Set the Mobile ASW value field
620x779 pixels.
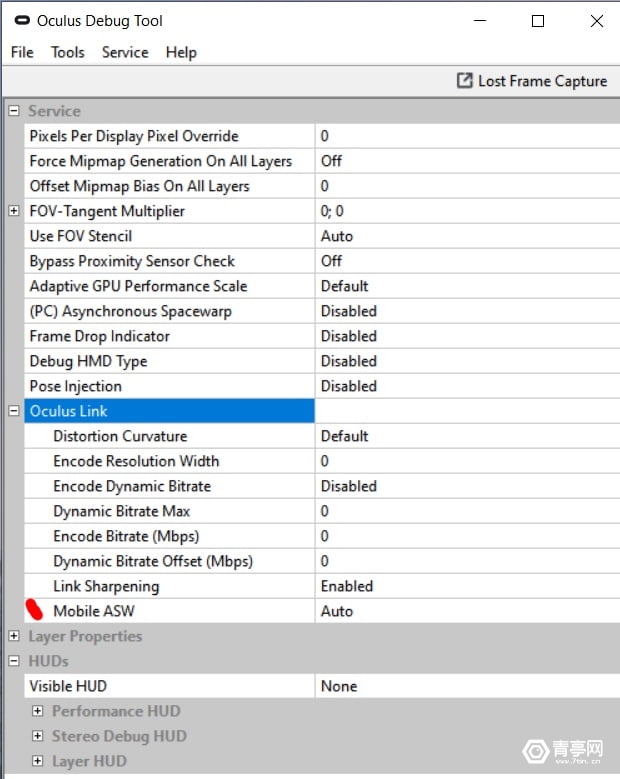tap(466, 611)
